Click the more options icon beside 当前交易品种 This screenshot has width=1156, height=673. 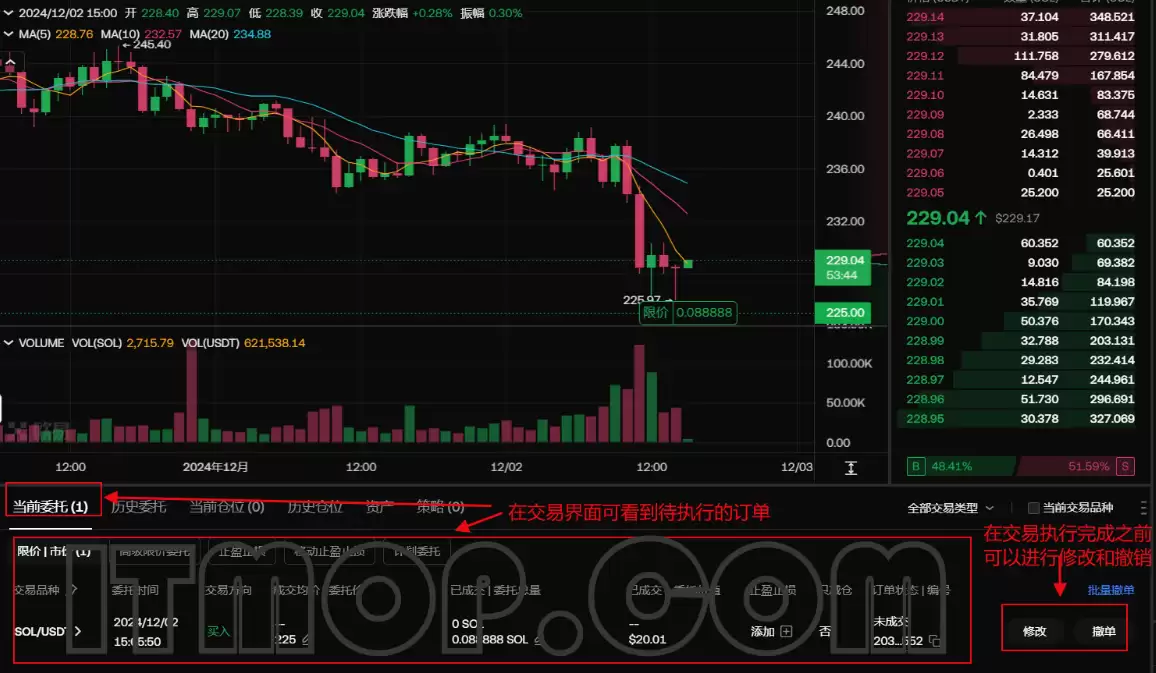[1144, 508]
